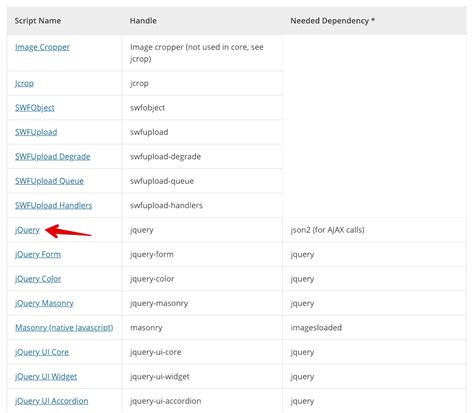Open the Image Cropper link
The height and width of the screenshot is (413, 474).
[x=42, y=47]
